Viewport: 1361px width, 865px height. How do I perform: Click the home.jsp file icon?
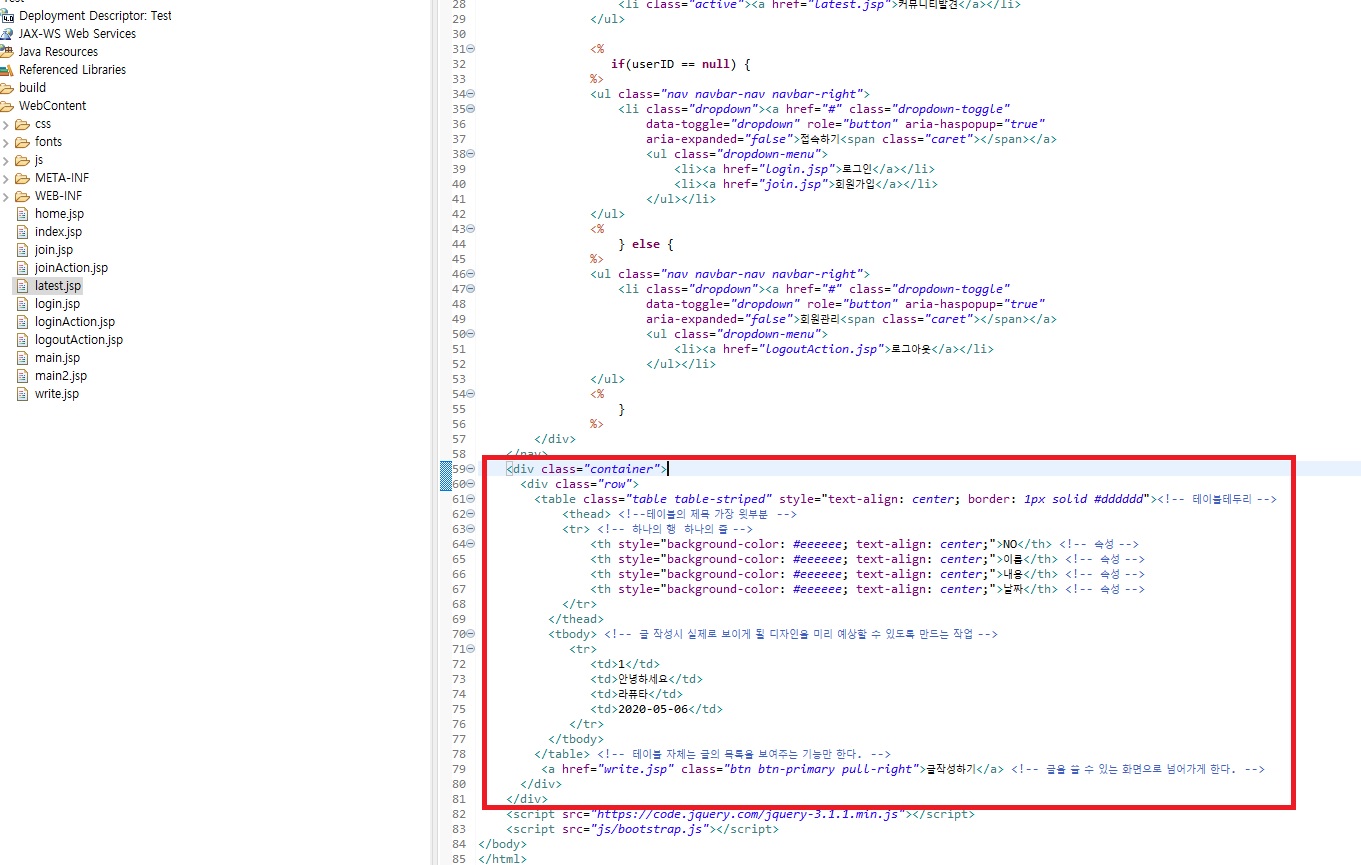[x=24, y=214]
